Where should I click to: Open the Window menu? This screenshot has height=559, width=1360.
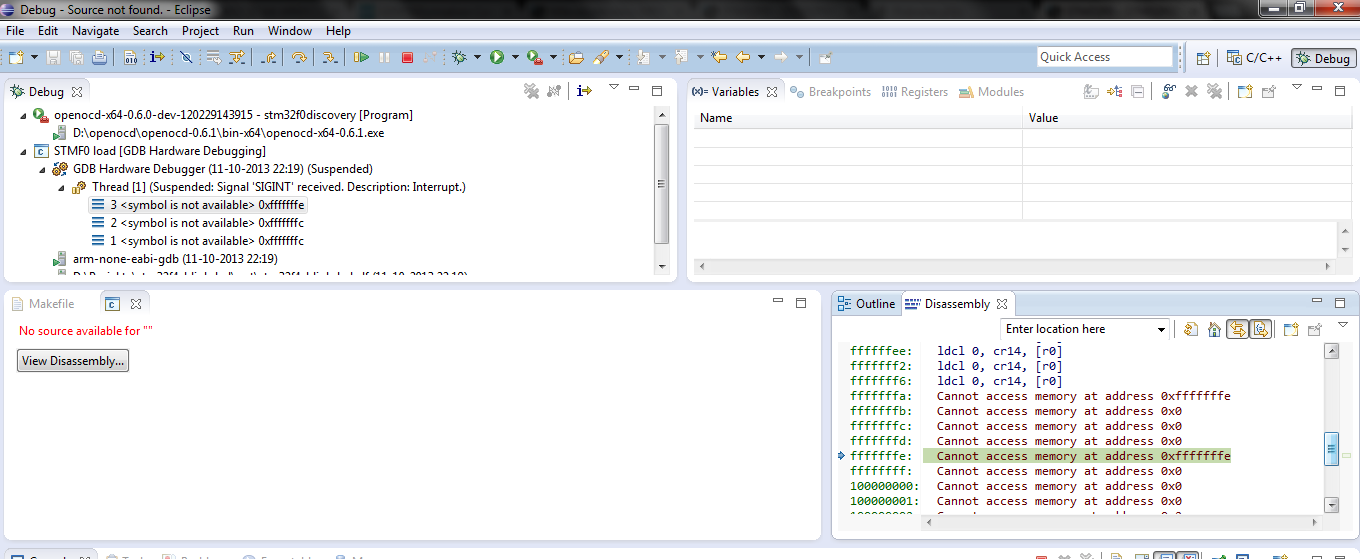tap(290, 31)
